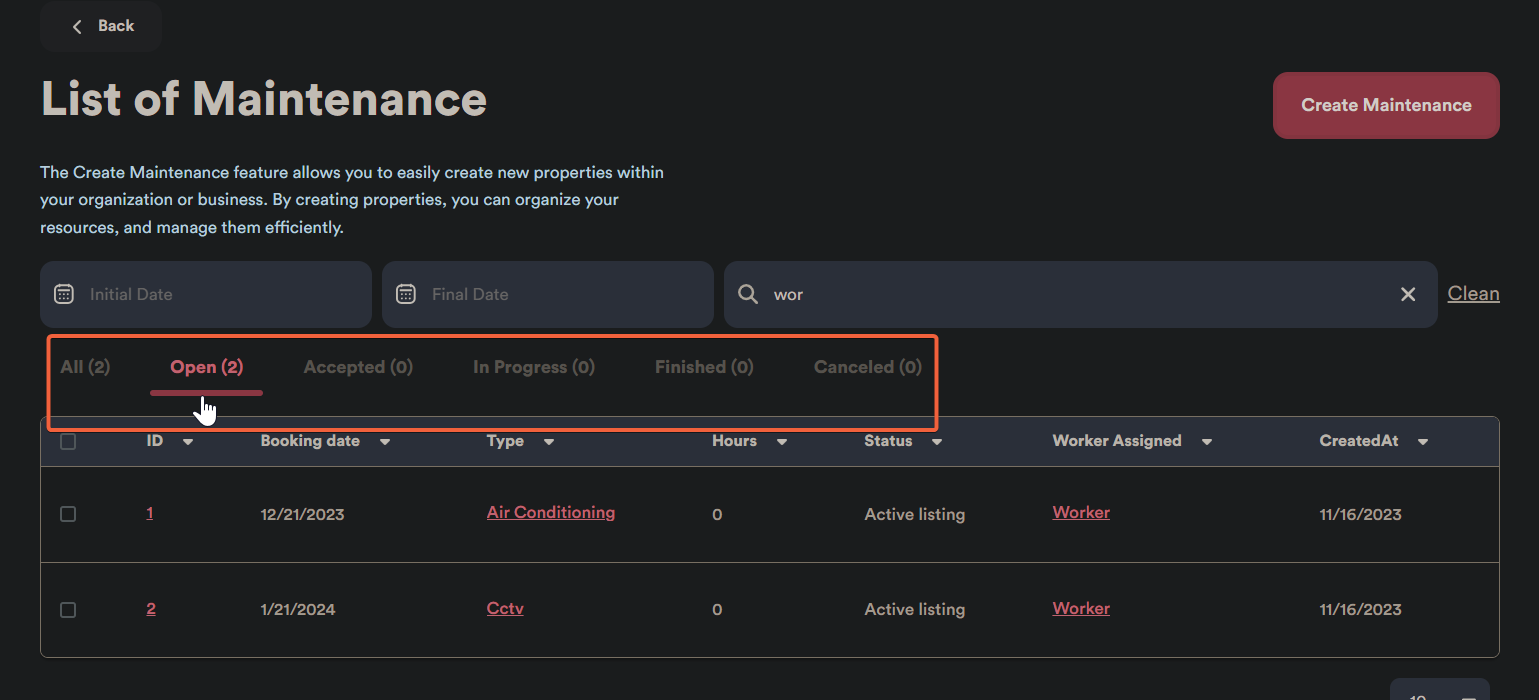Click the calendar icon in Initial Date
The image size is (1539, 700).
64,294
